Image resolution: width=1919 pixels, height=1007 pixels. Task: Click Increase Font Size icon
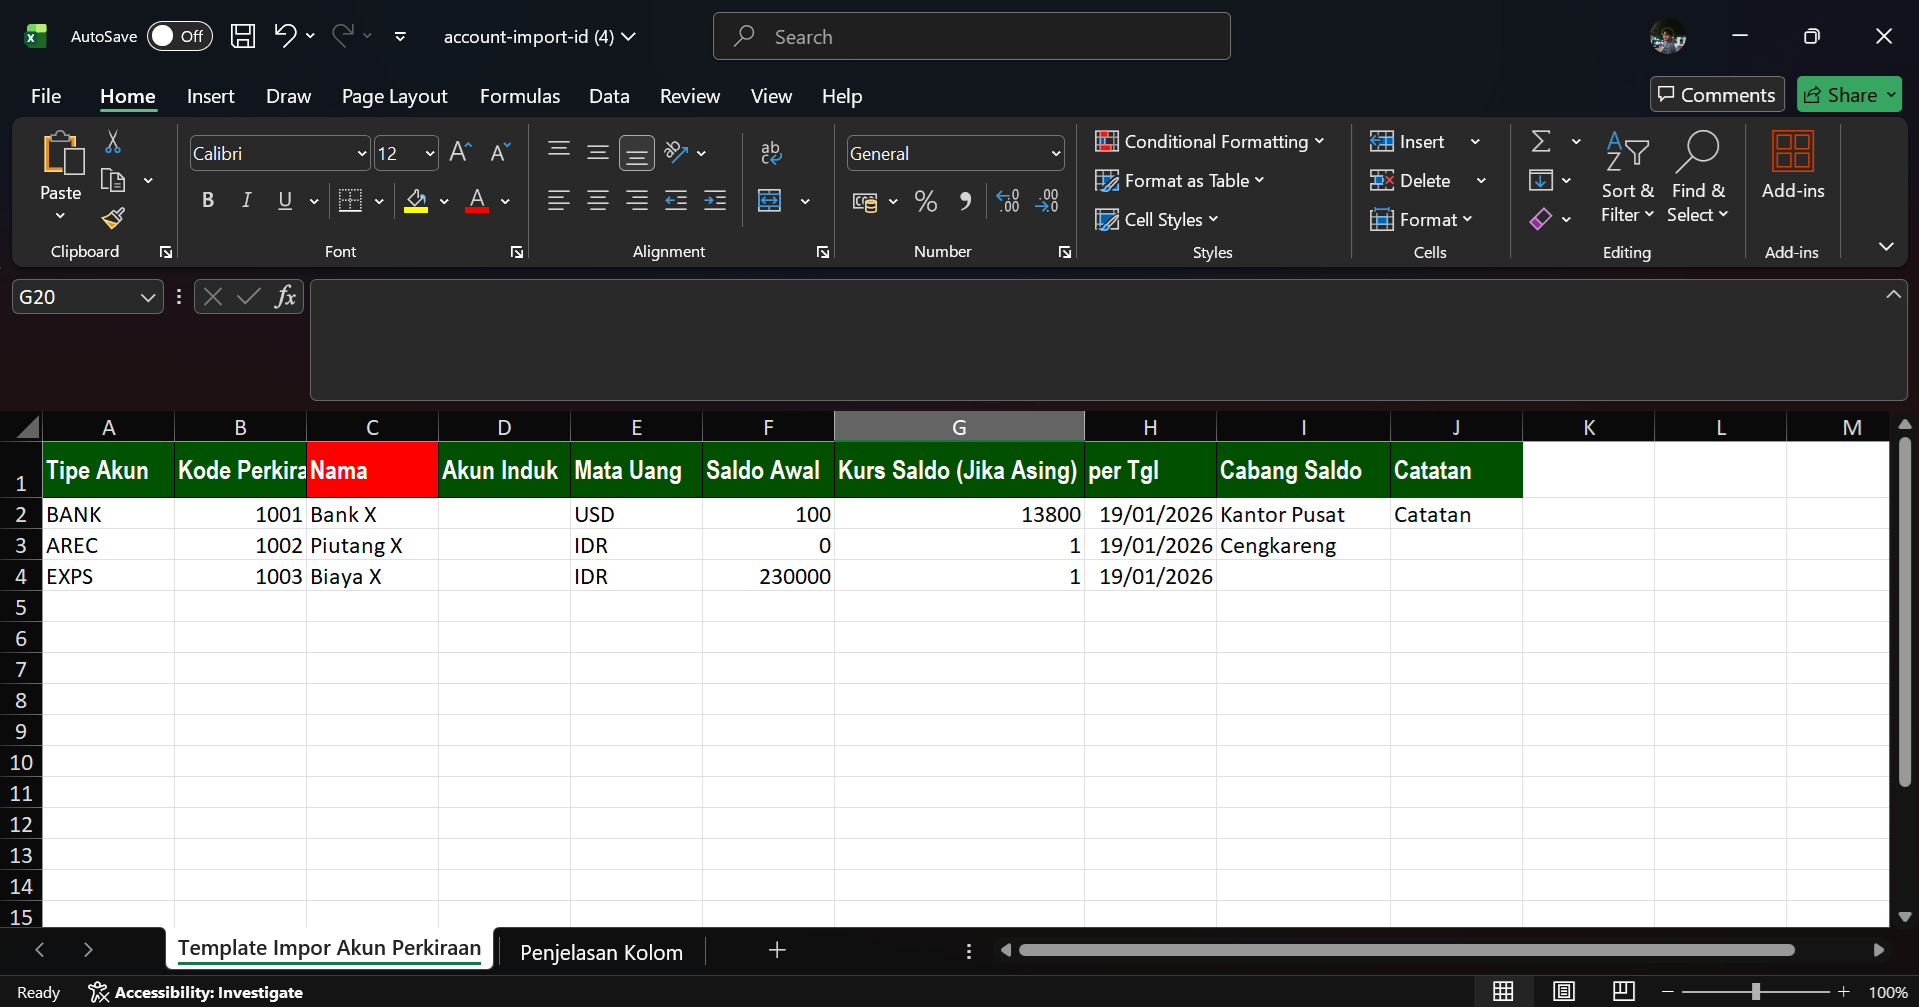459,152
